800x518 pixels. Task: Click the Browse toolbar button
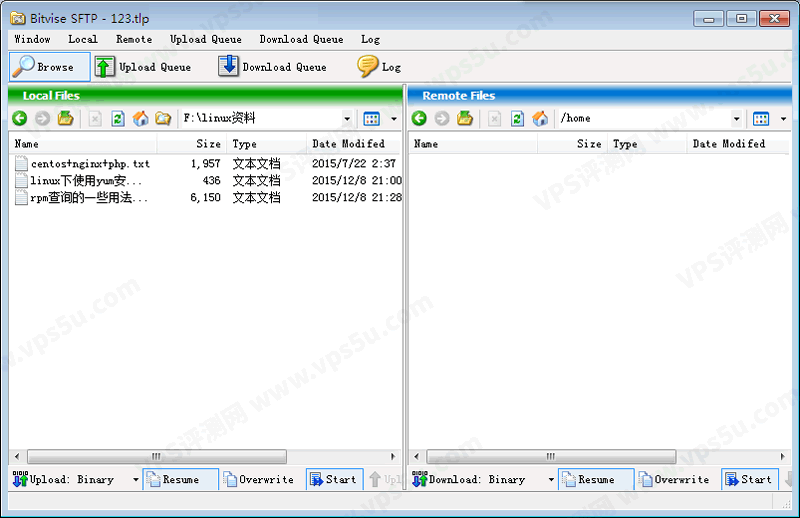[49, 67]
